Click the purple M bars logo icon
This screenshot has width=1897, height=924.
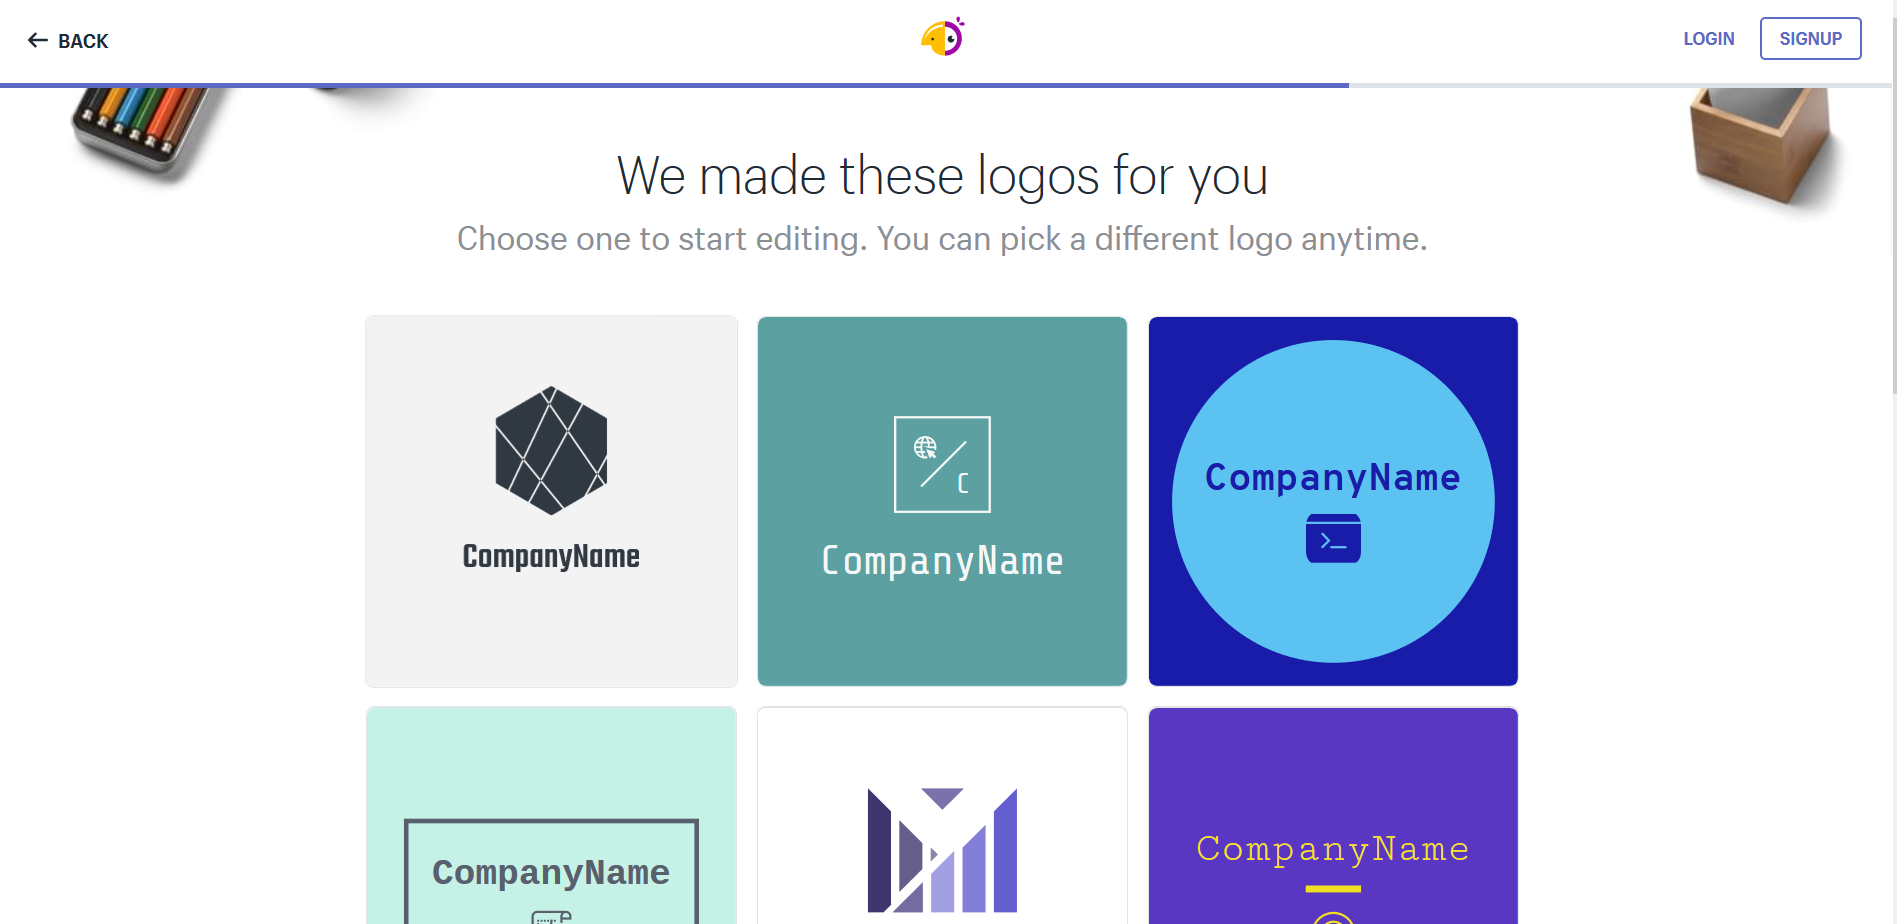click(942, 850)
